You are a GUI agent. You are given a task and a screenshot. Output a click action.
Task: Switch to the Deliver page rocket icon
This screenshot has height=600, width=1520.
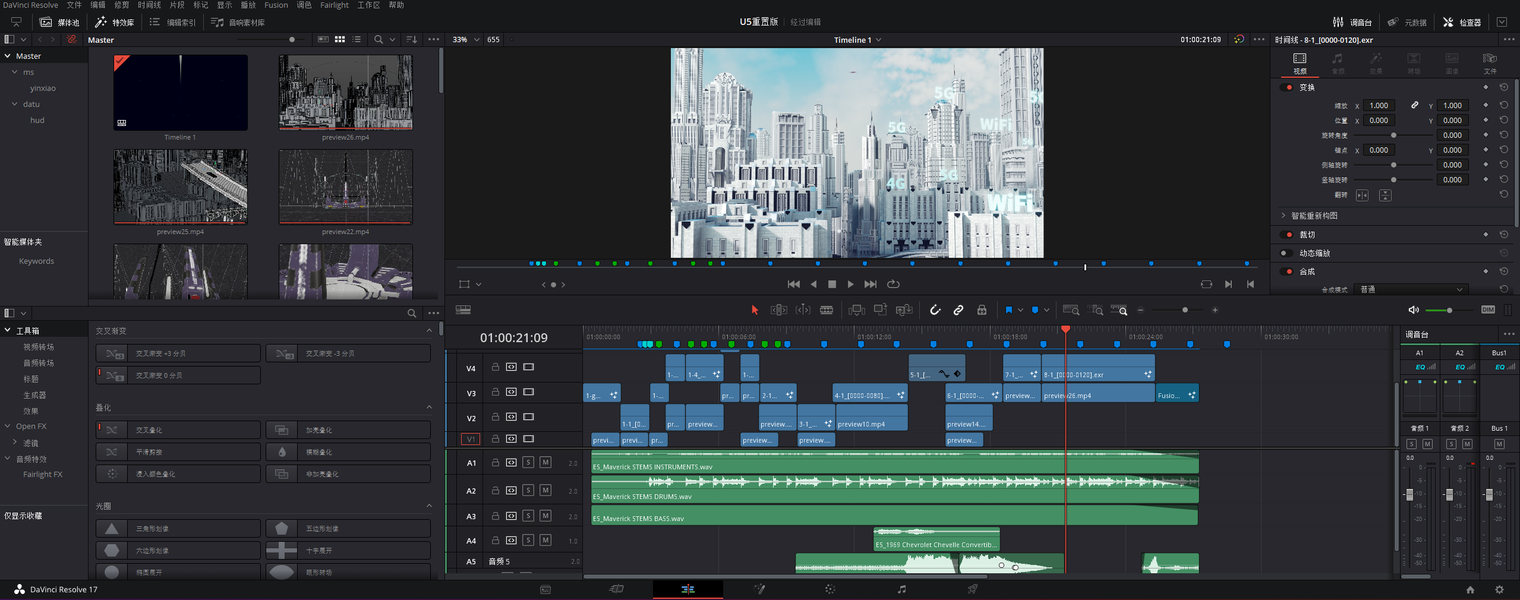point(972,590)
